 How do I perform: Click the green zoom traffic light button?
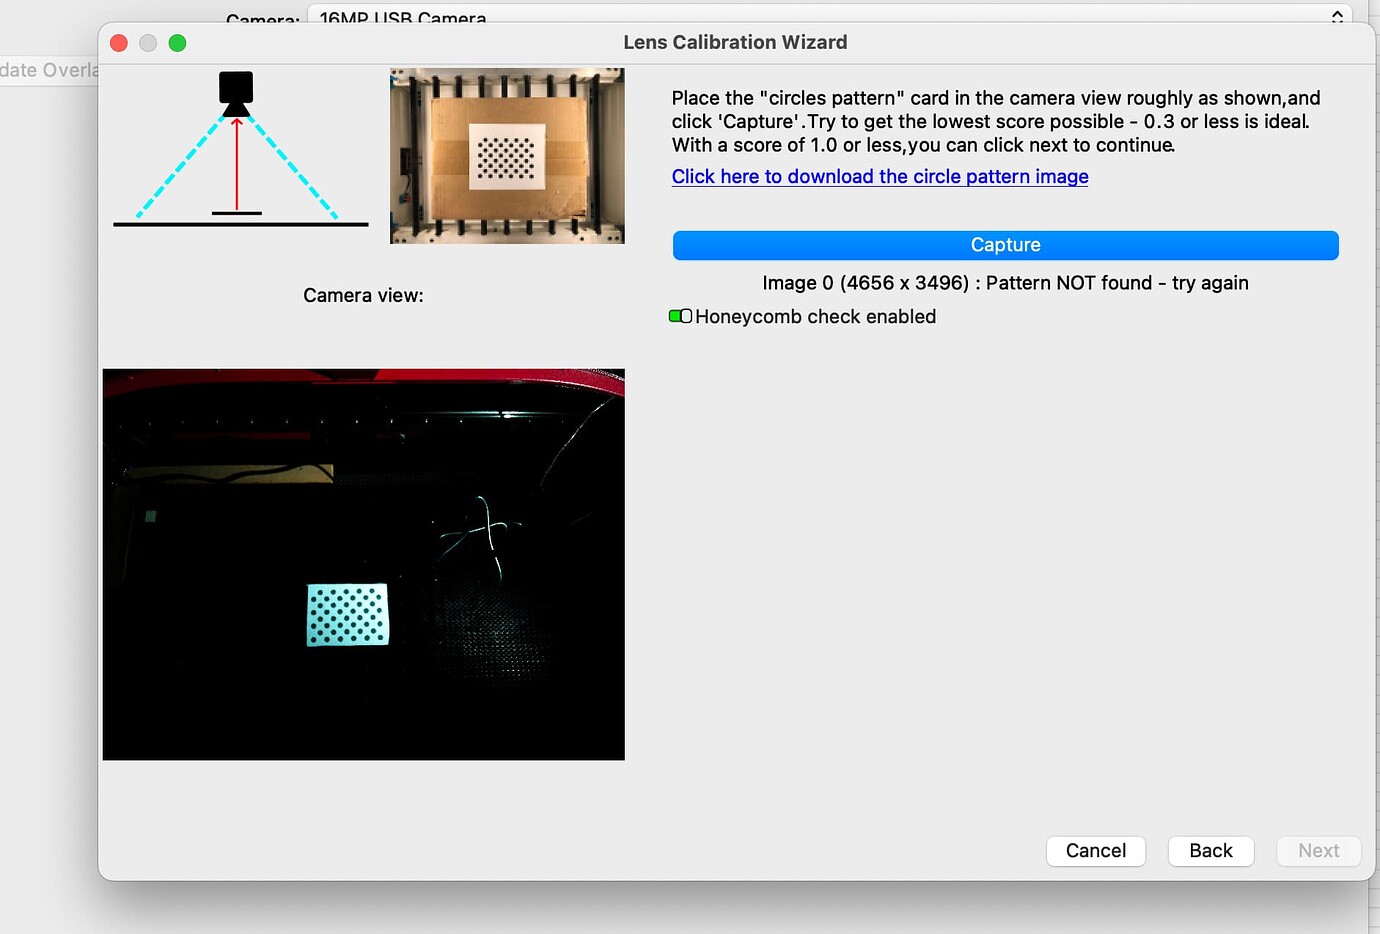tap(178, 43)
